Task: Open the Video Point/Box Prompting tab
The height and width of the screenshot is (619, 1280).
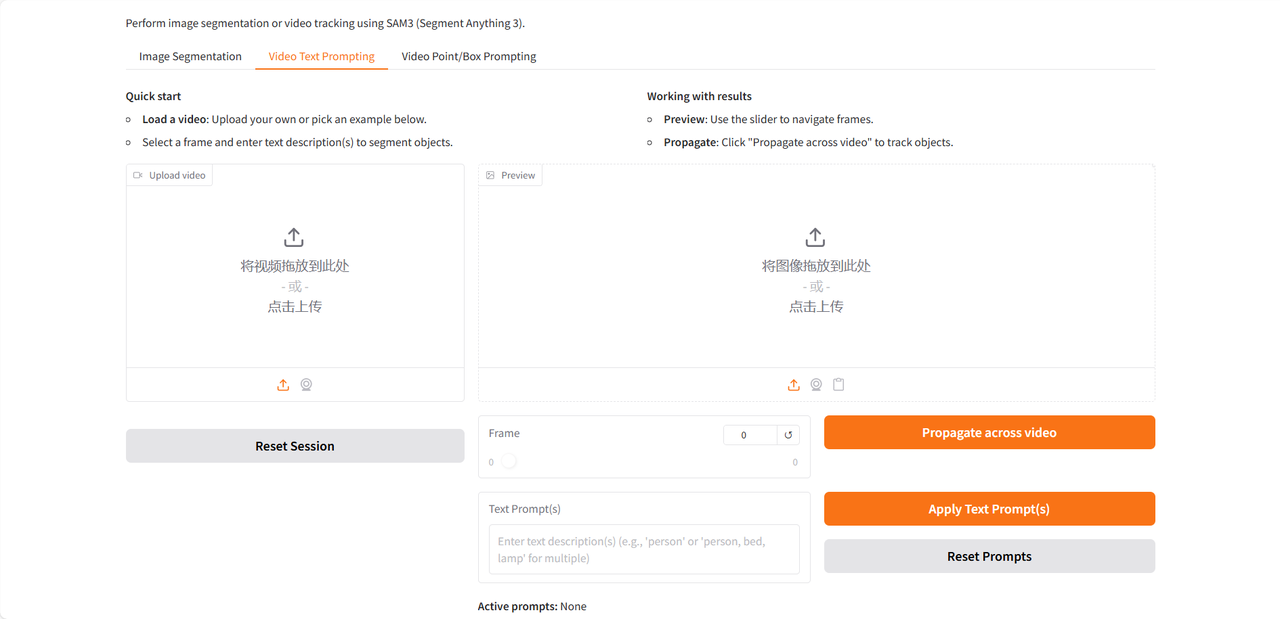Action: 469,56
